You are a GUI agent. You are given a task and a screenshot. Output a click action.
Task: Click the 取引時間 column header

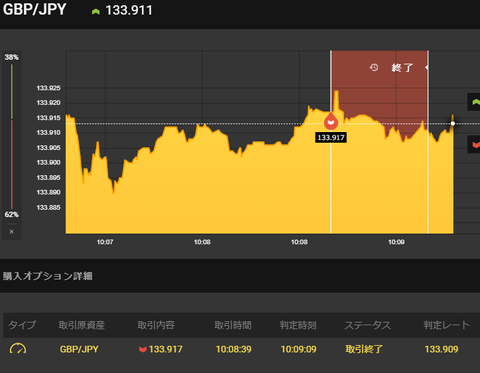point(233,325)
